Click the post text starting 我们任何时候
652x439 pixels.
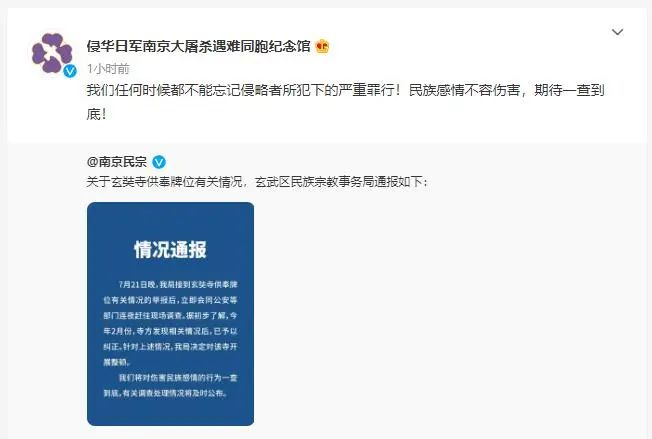[x=346, y=102]
